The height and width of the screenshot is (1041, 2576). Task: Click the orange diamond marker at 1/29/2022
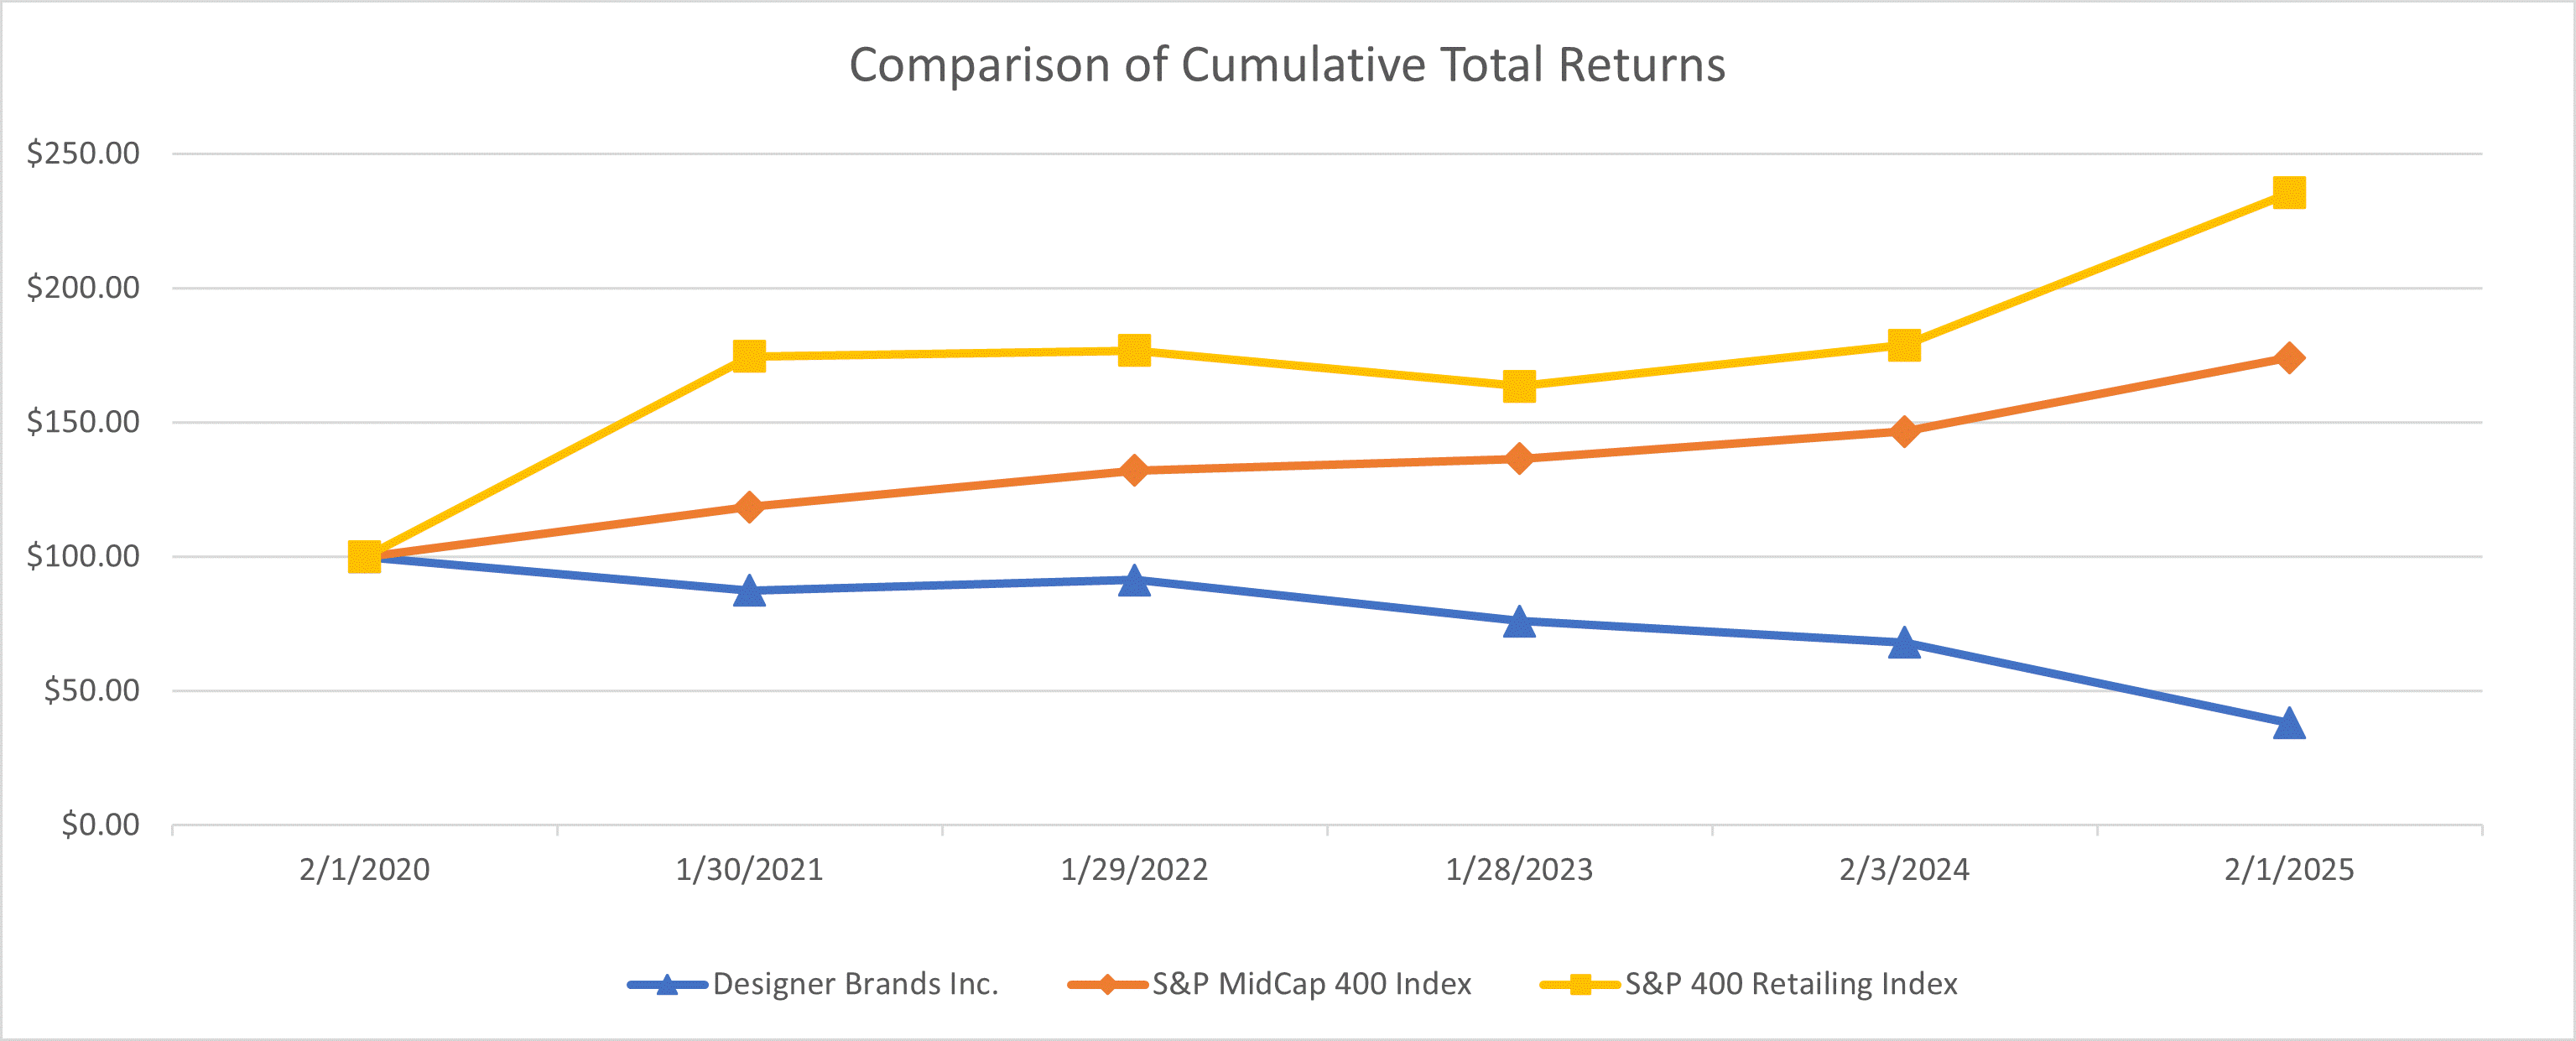[1134, 470]
